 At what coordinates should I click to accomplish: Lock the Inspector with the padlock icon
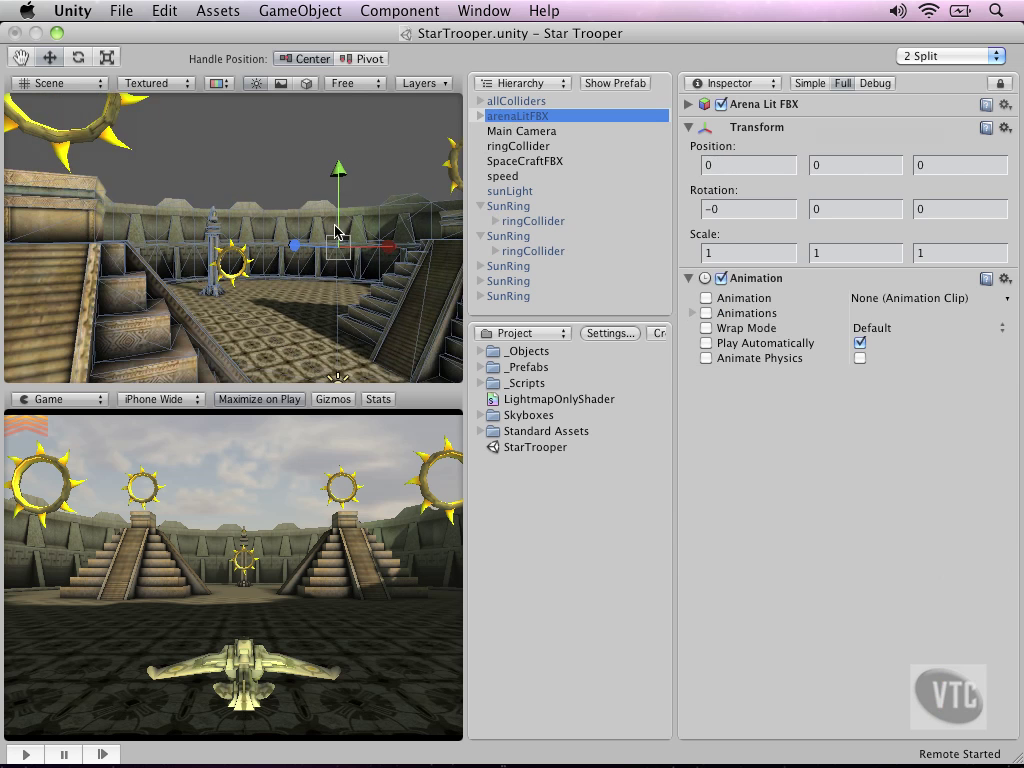[x=999, y=84]
